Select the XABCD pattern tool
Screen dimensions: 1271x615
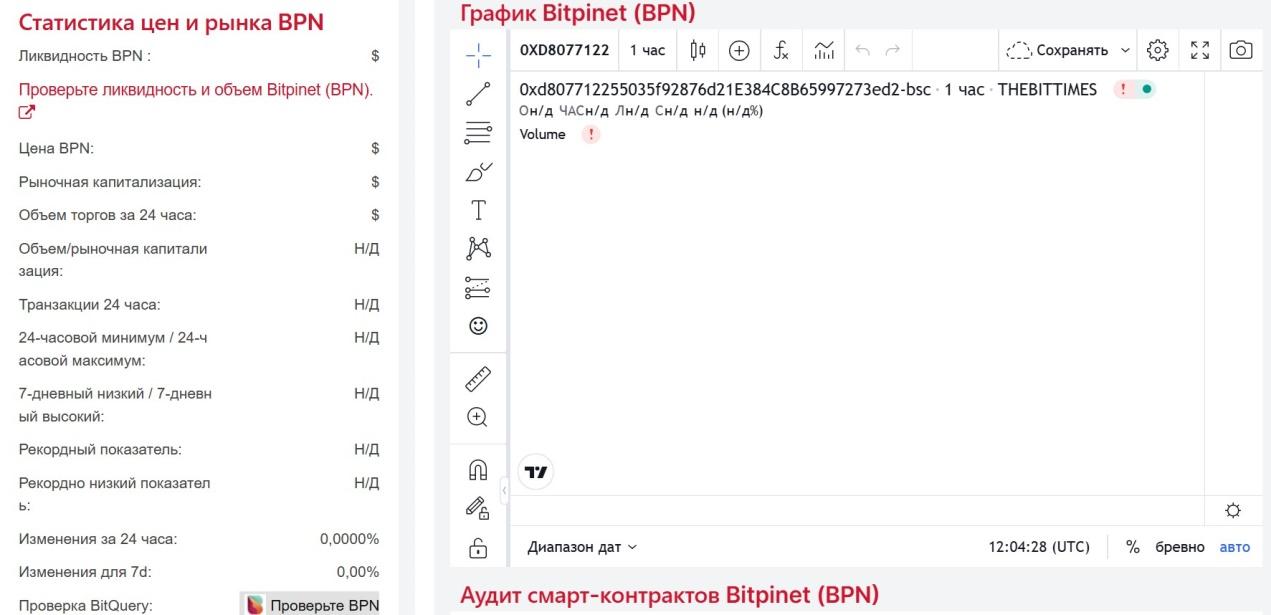[x=479, y=247]
